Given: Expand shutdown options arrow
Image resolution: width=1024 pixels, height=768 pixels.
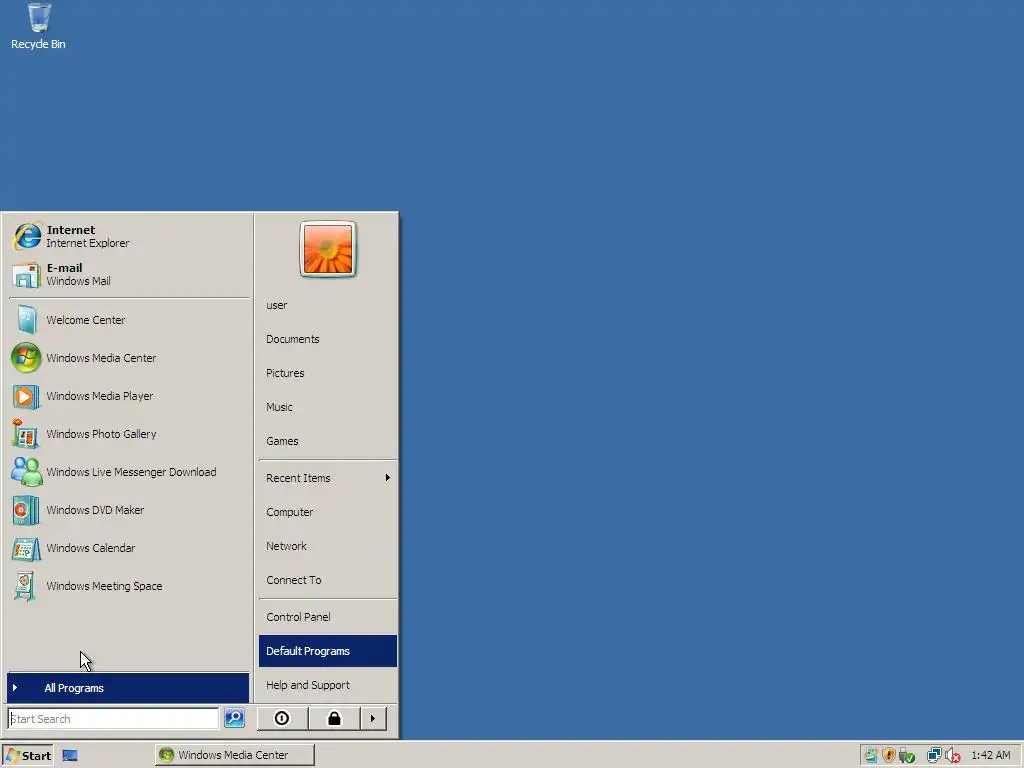Looking at the screenshot, I should 373,718.
